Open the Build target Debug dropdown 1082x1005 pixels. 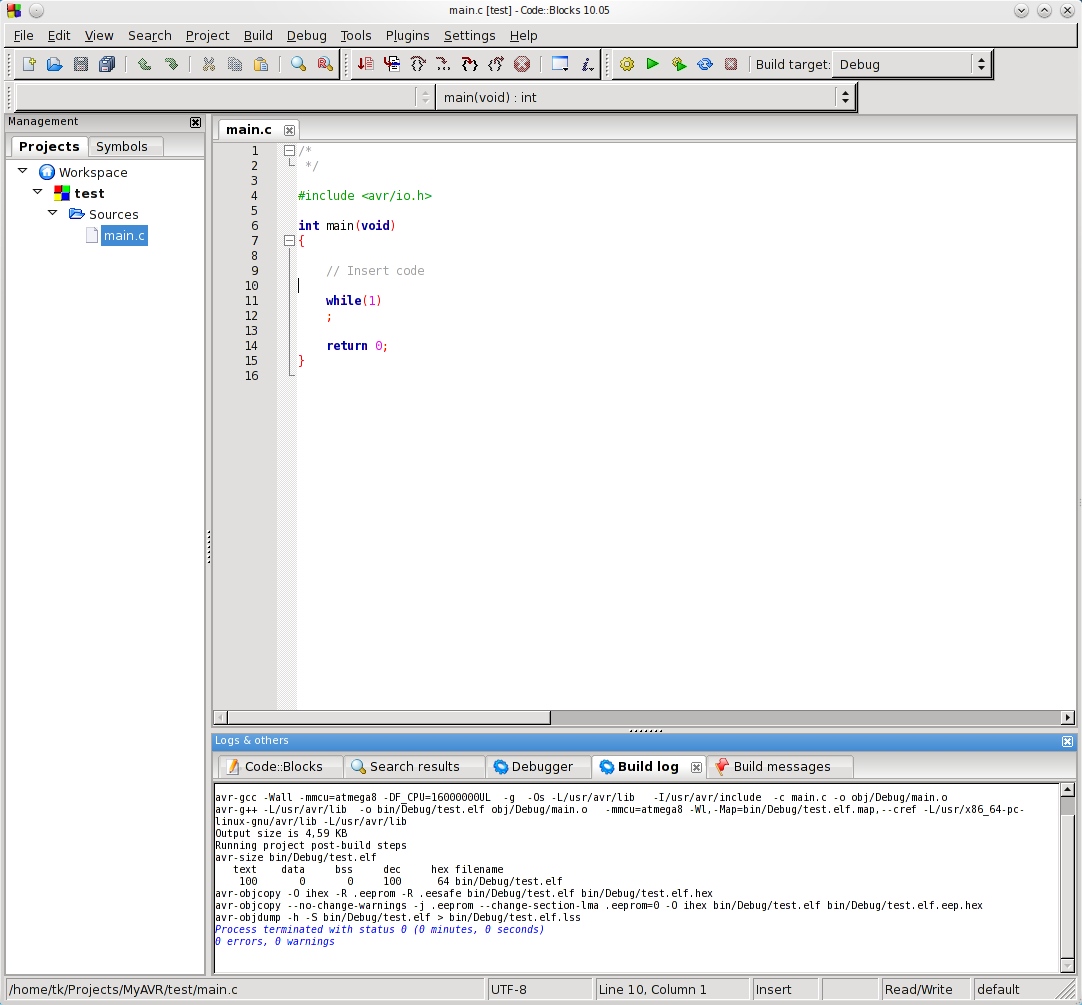(x=980, y=63)
